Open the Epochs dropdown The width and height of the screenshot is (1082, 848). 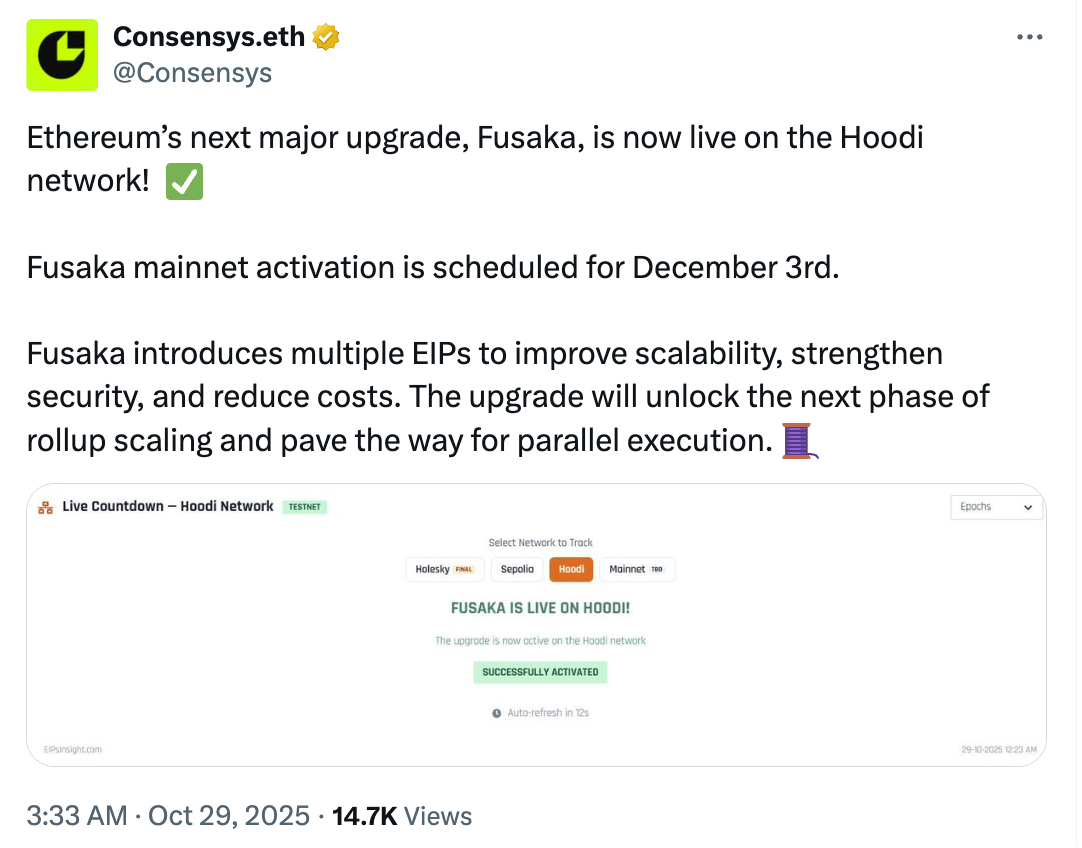(x=995, y=507)
